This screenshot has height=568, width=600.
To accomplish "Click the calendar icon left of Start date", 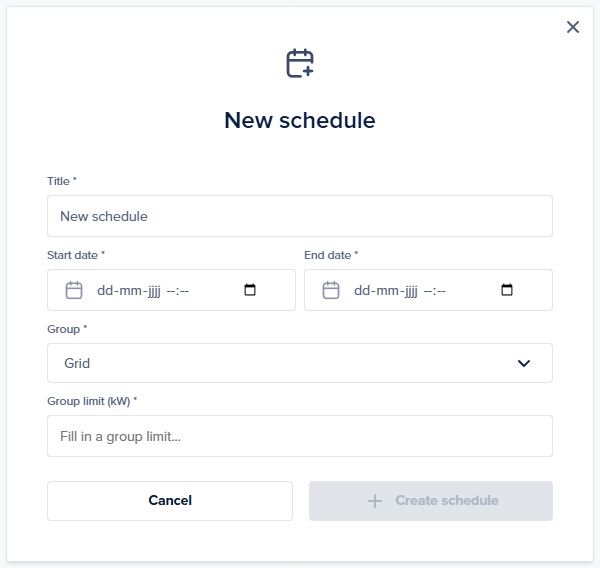I will pyautogui.click(x=74, y=290).
